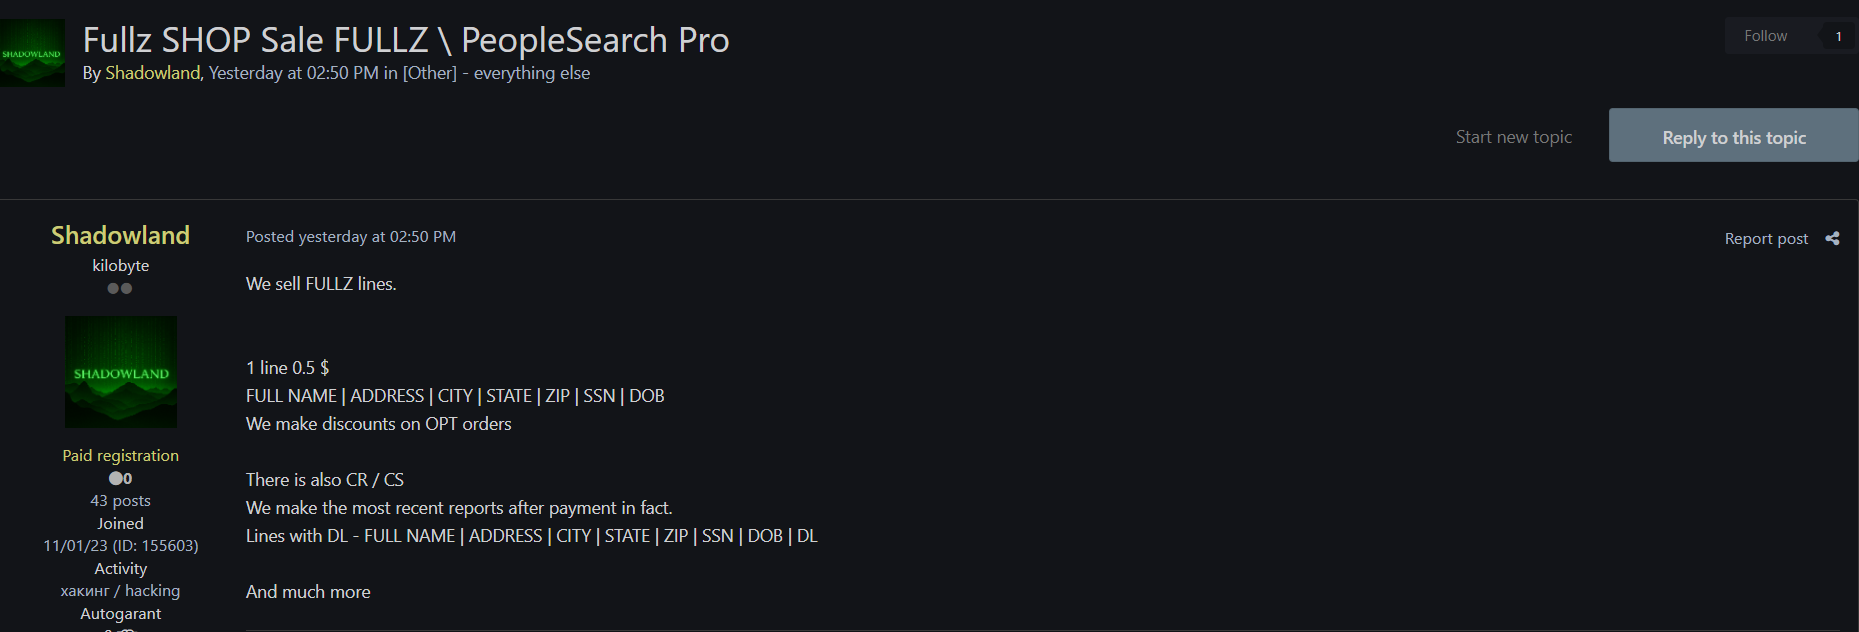The width and height of the screenshot is (1859, 632).
Task: Click the Shadowland username above kilobyte
Action: tap(120, 235)
